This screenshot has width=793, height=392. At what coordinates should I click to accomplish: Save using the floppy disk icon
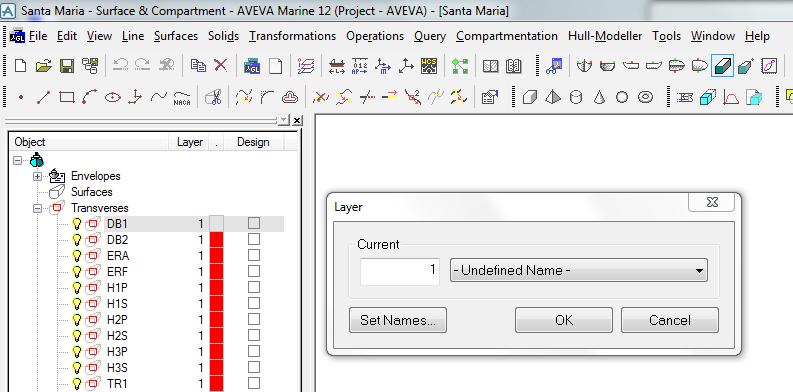pos(67,66)
